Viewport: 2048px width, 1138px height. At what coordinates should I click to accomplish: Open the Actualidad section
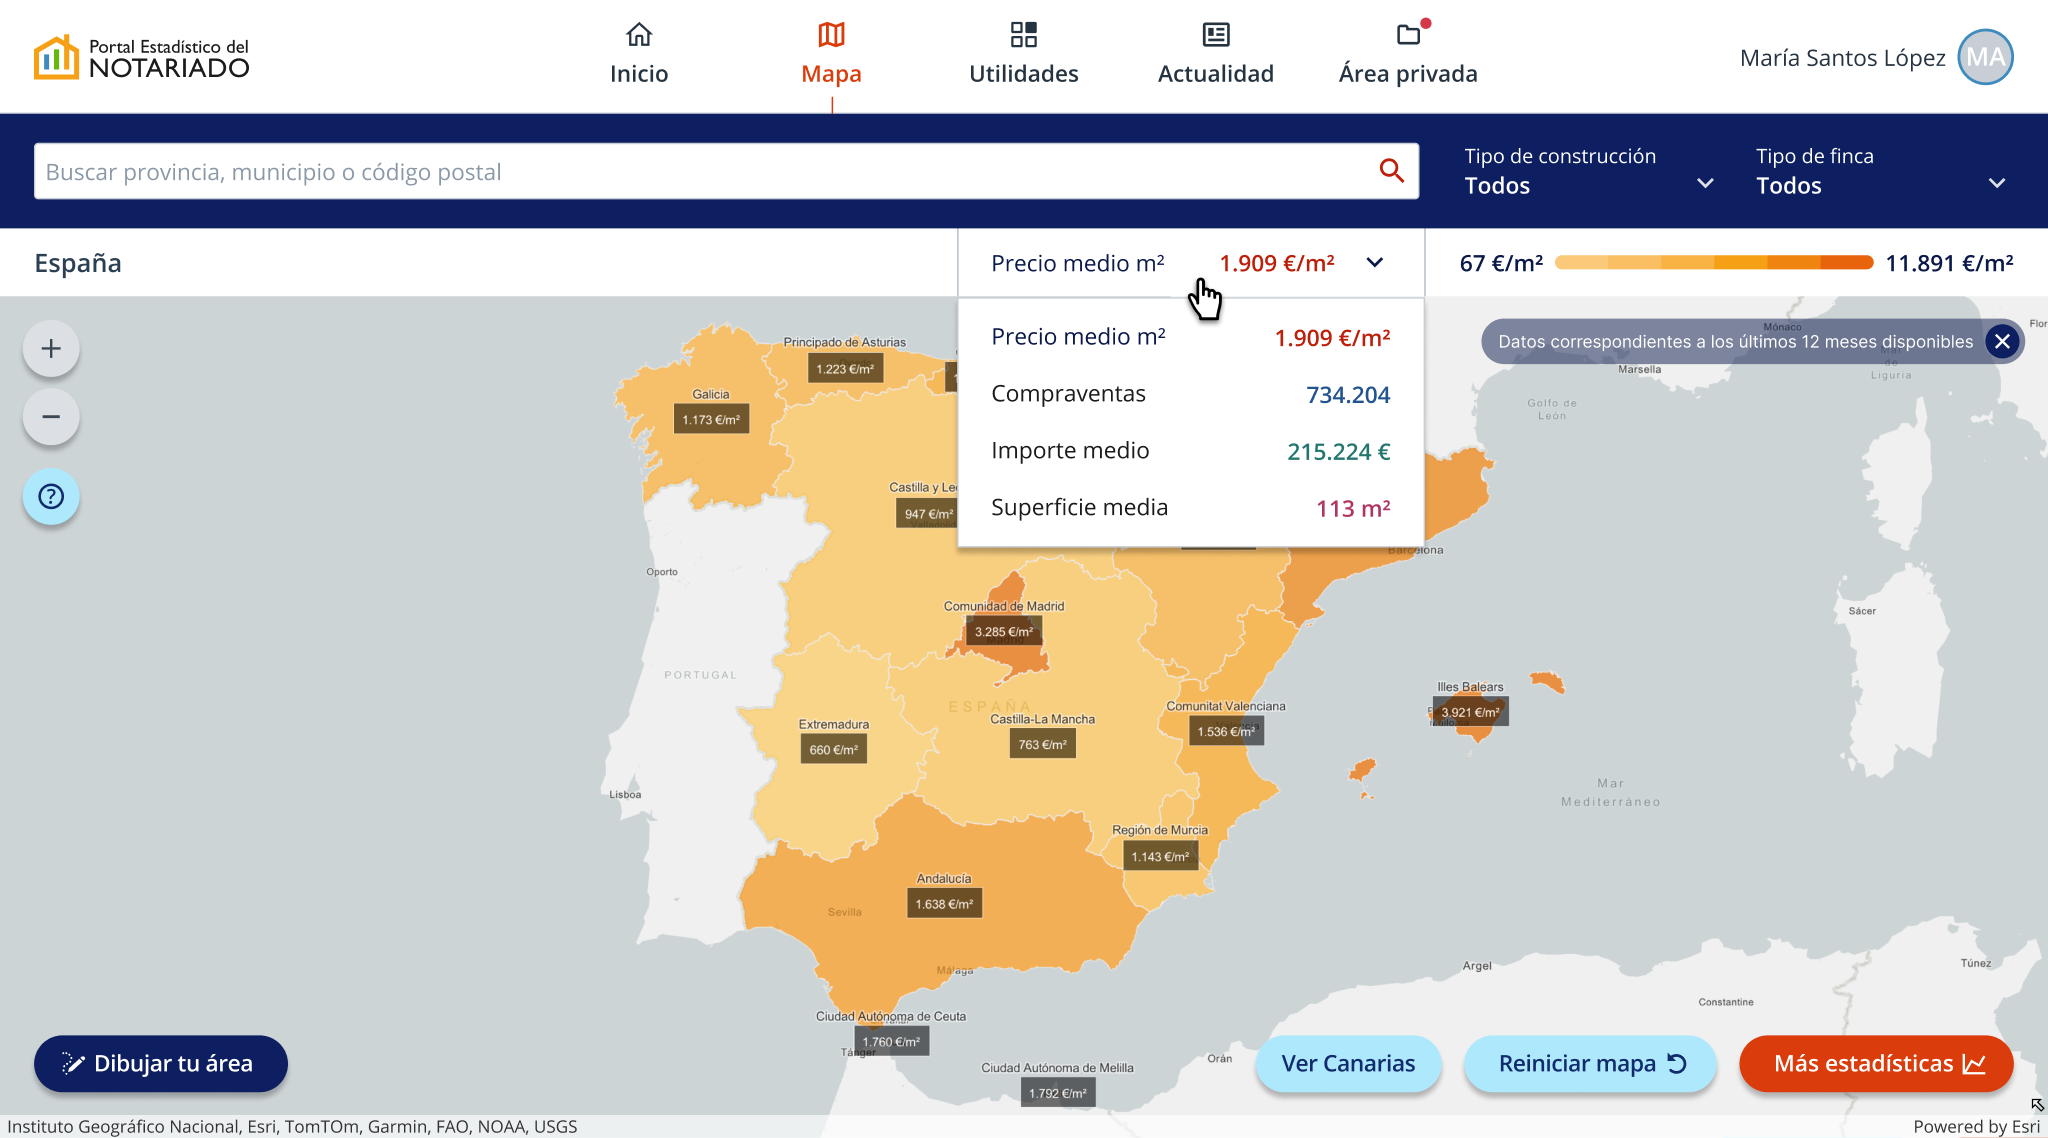point(1215,54)
